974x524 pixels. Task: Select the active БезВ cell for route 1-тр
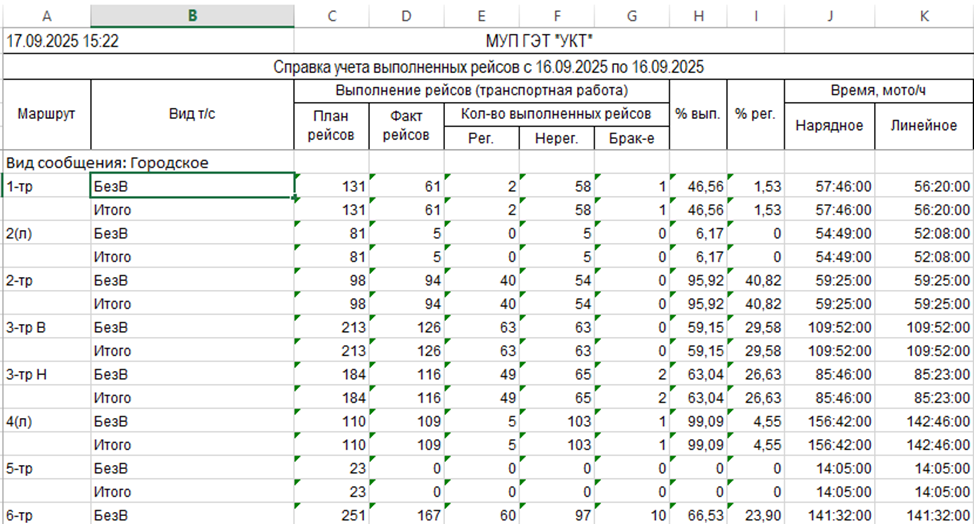point(192,186)
